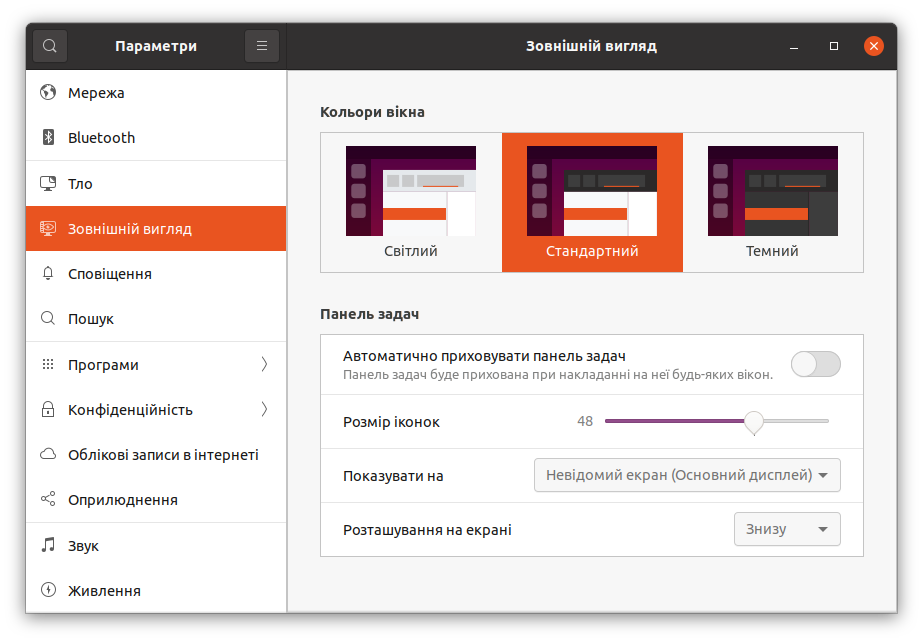Click the Тло background settings icon
923x642 pixels.
point(50,183)
